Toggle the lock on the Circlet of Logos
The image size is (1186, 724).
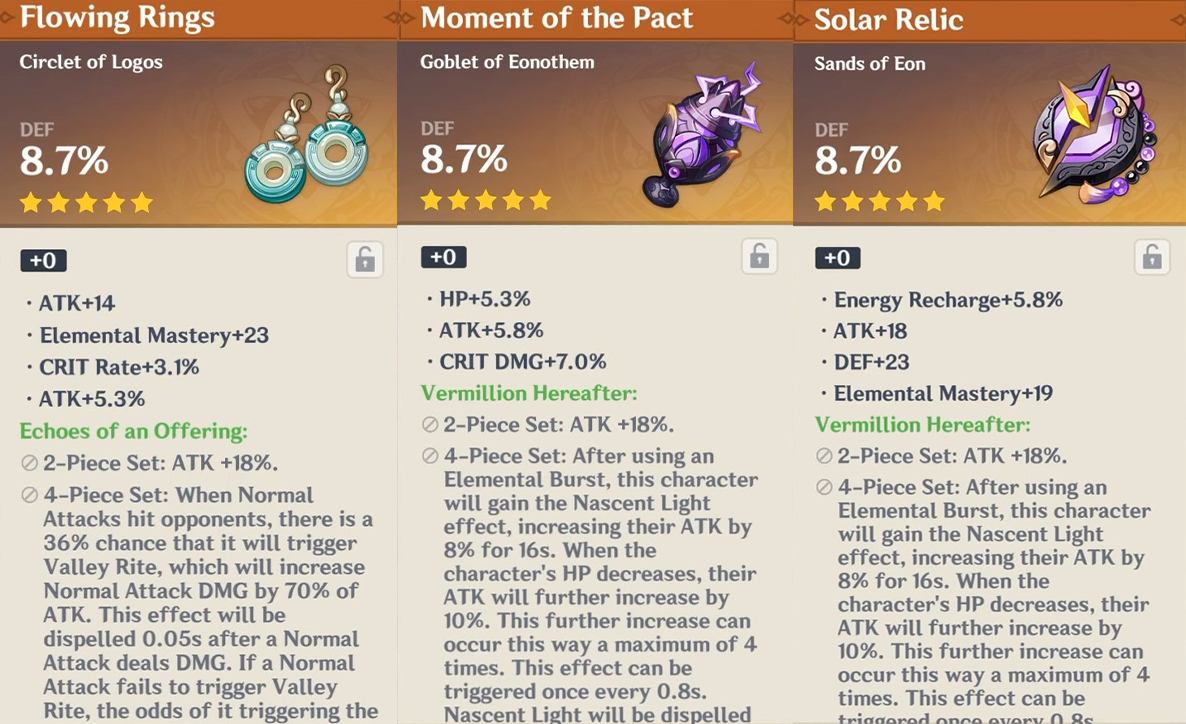364,259
